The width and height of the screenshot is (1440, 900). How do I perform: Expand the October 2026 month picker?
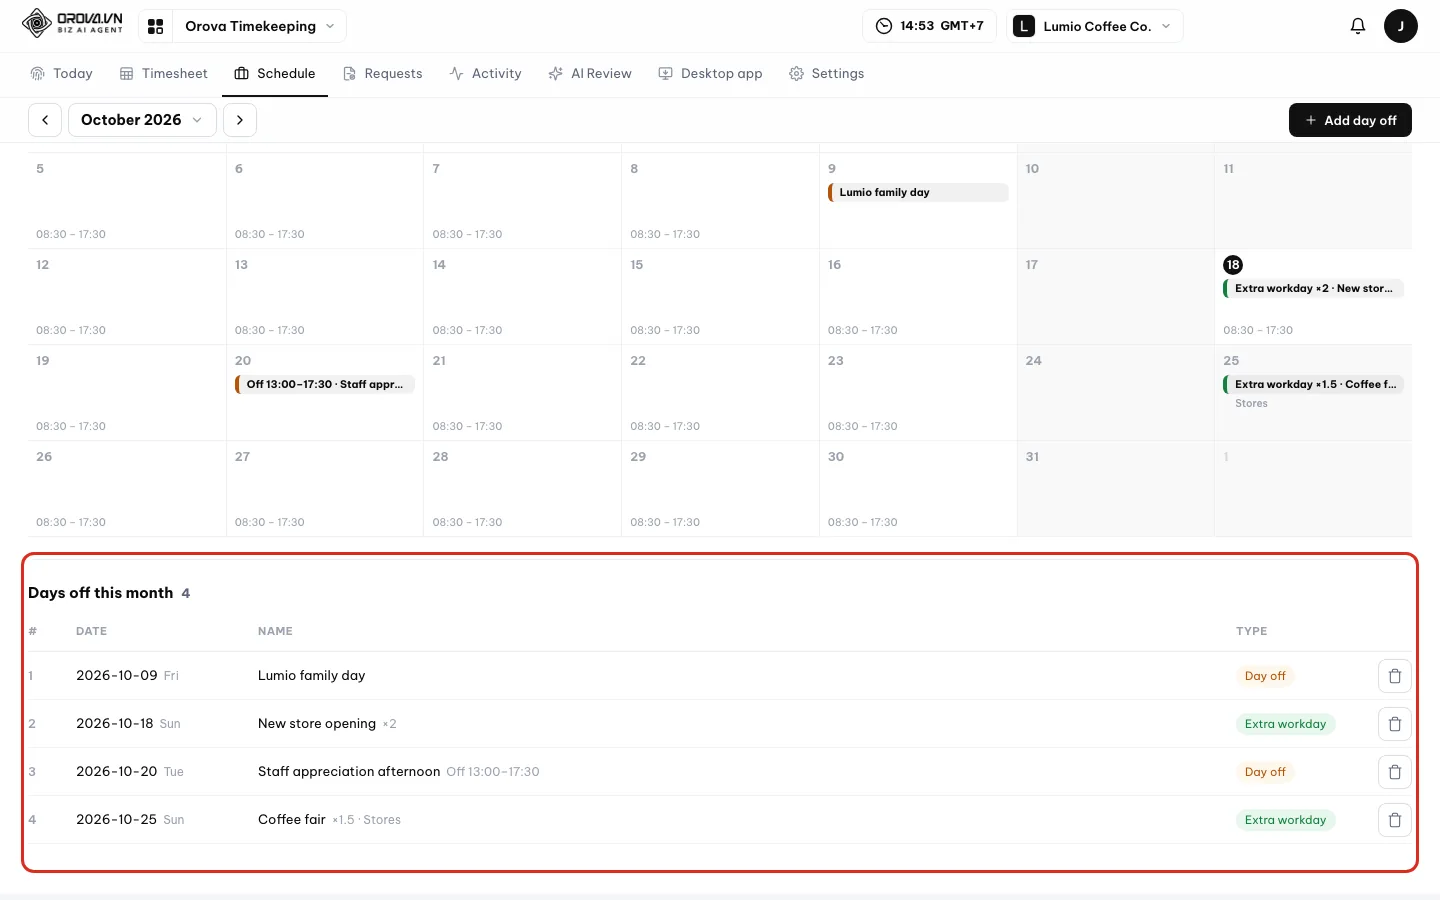click(x=142, y=120)
